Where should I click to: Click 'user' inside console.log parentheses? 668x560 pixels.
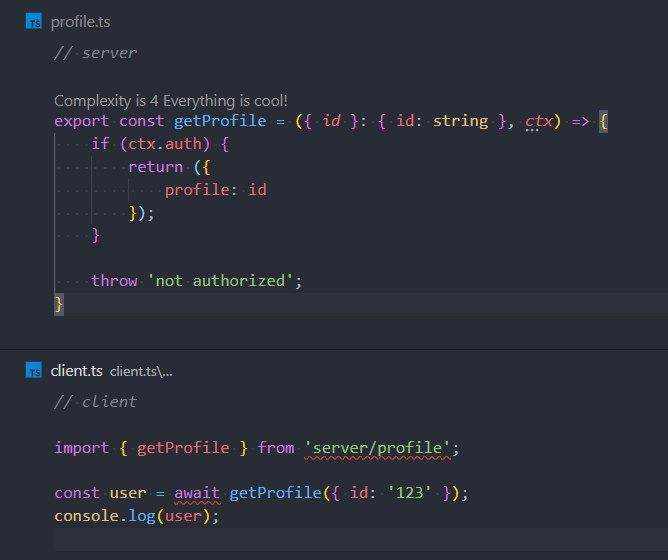point(183,516)
